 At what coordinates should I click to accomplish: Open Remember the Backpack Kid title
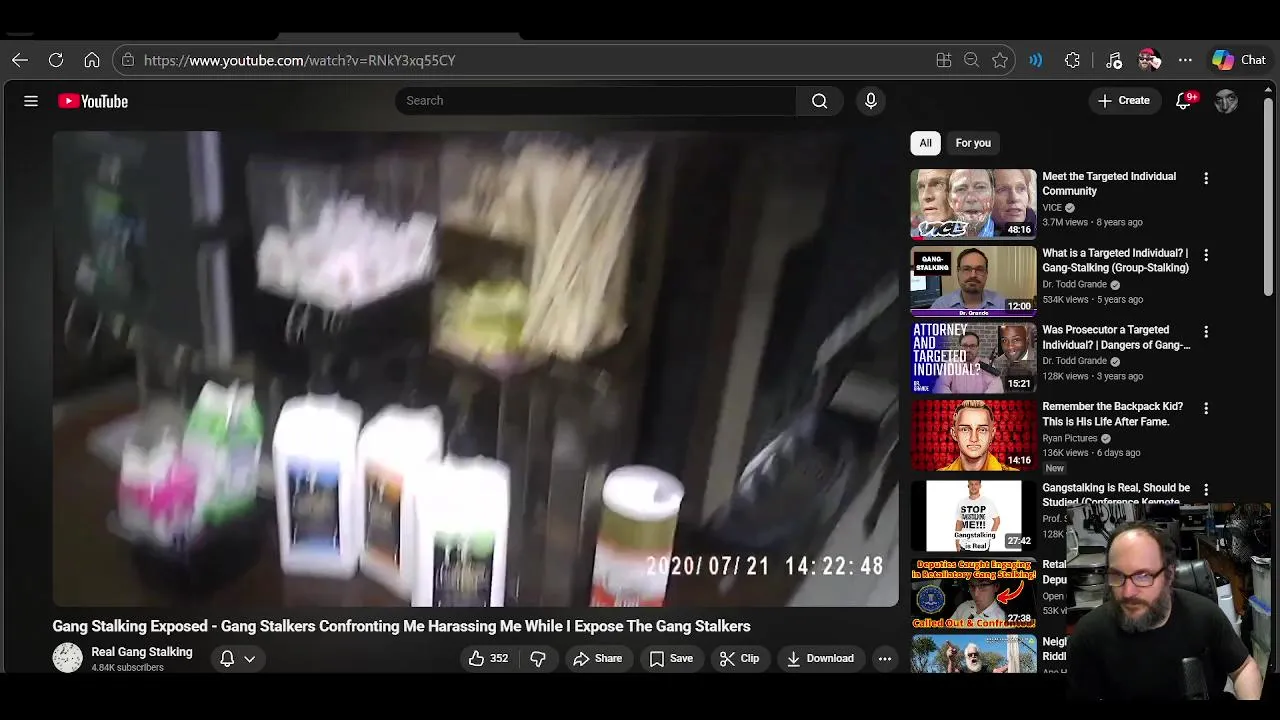click(x=1113, y=414)
